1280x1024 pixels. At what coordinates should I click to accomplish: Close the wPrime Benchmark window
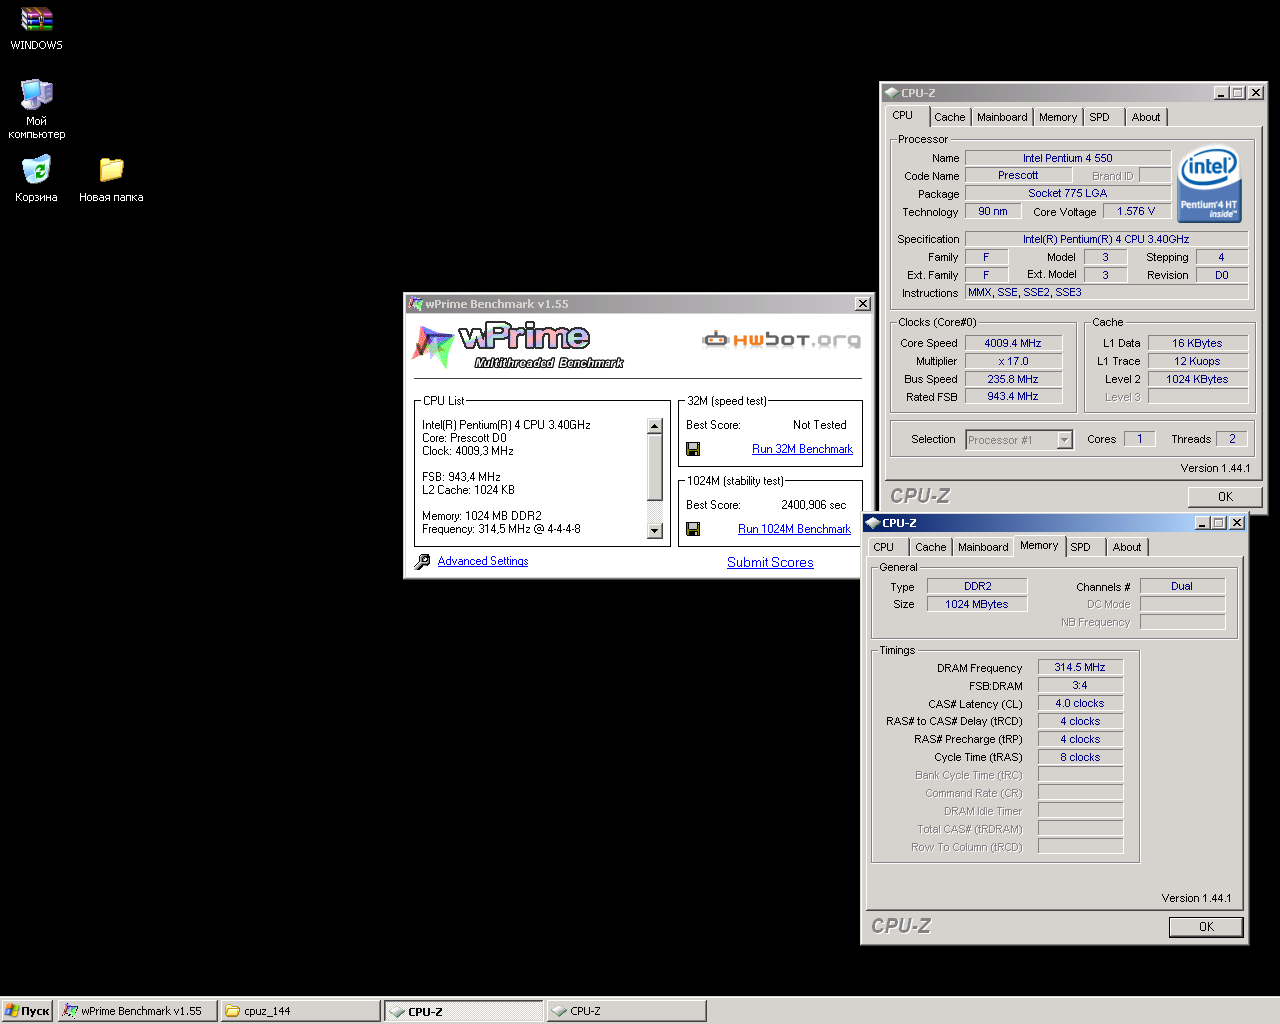point(863,304)
